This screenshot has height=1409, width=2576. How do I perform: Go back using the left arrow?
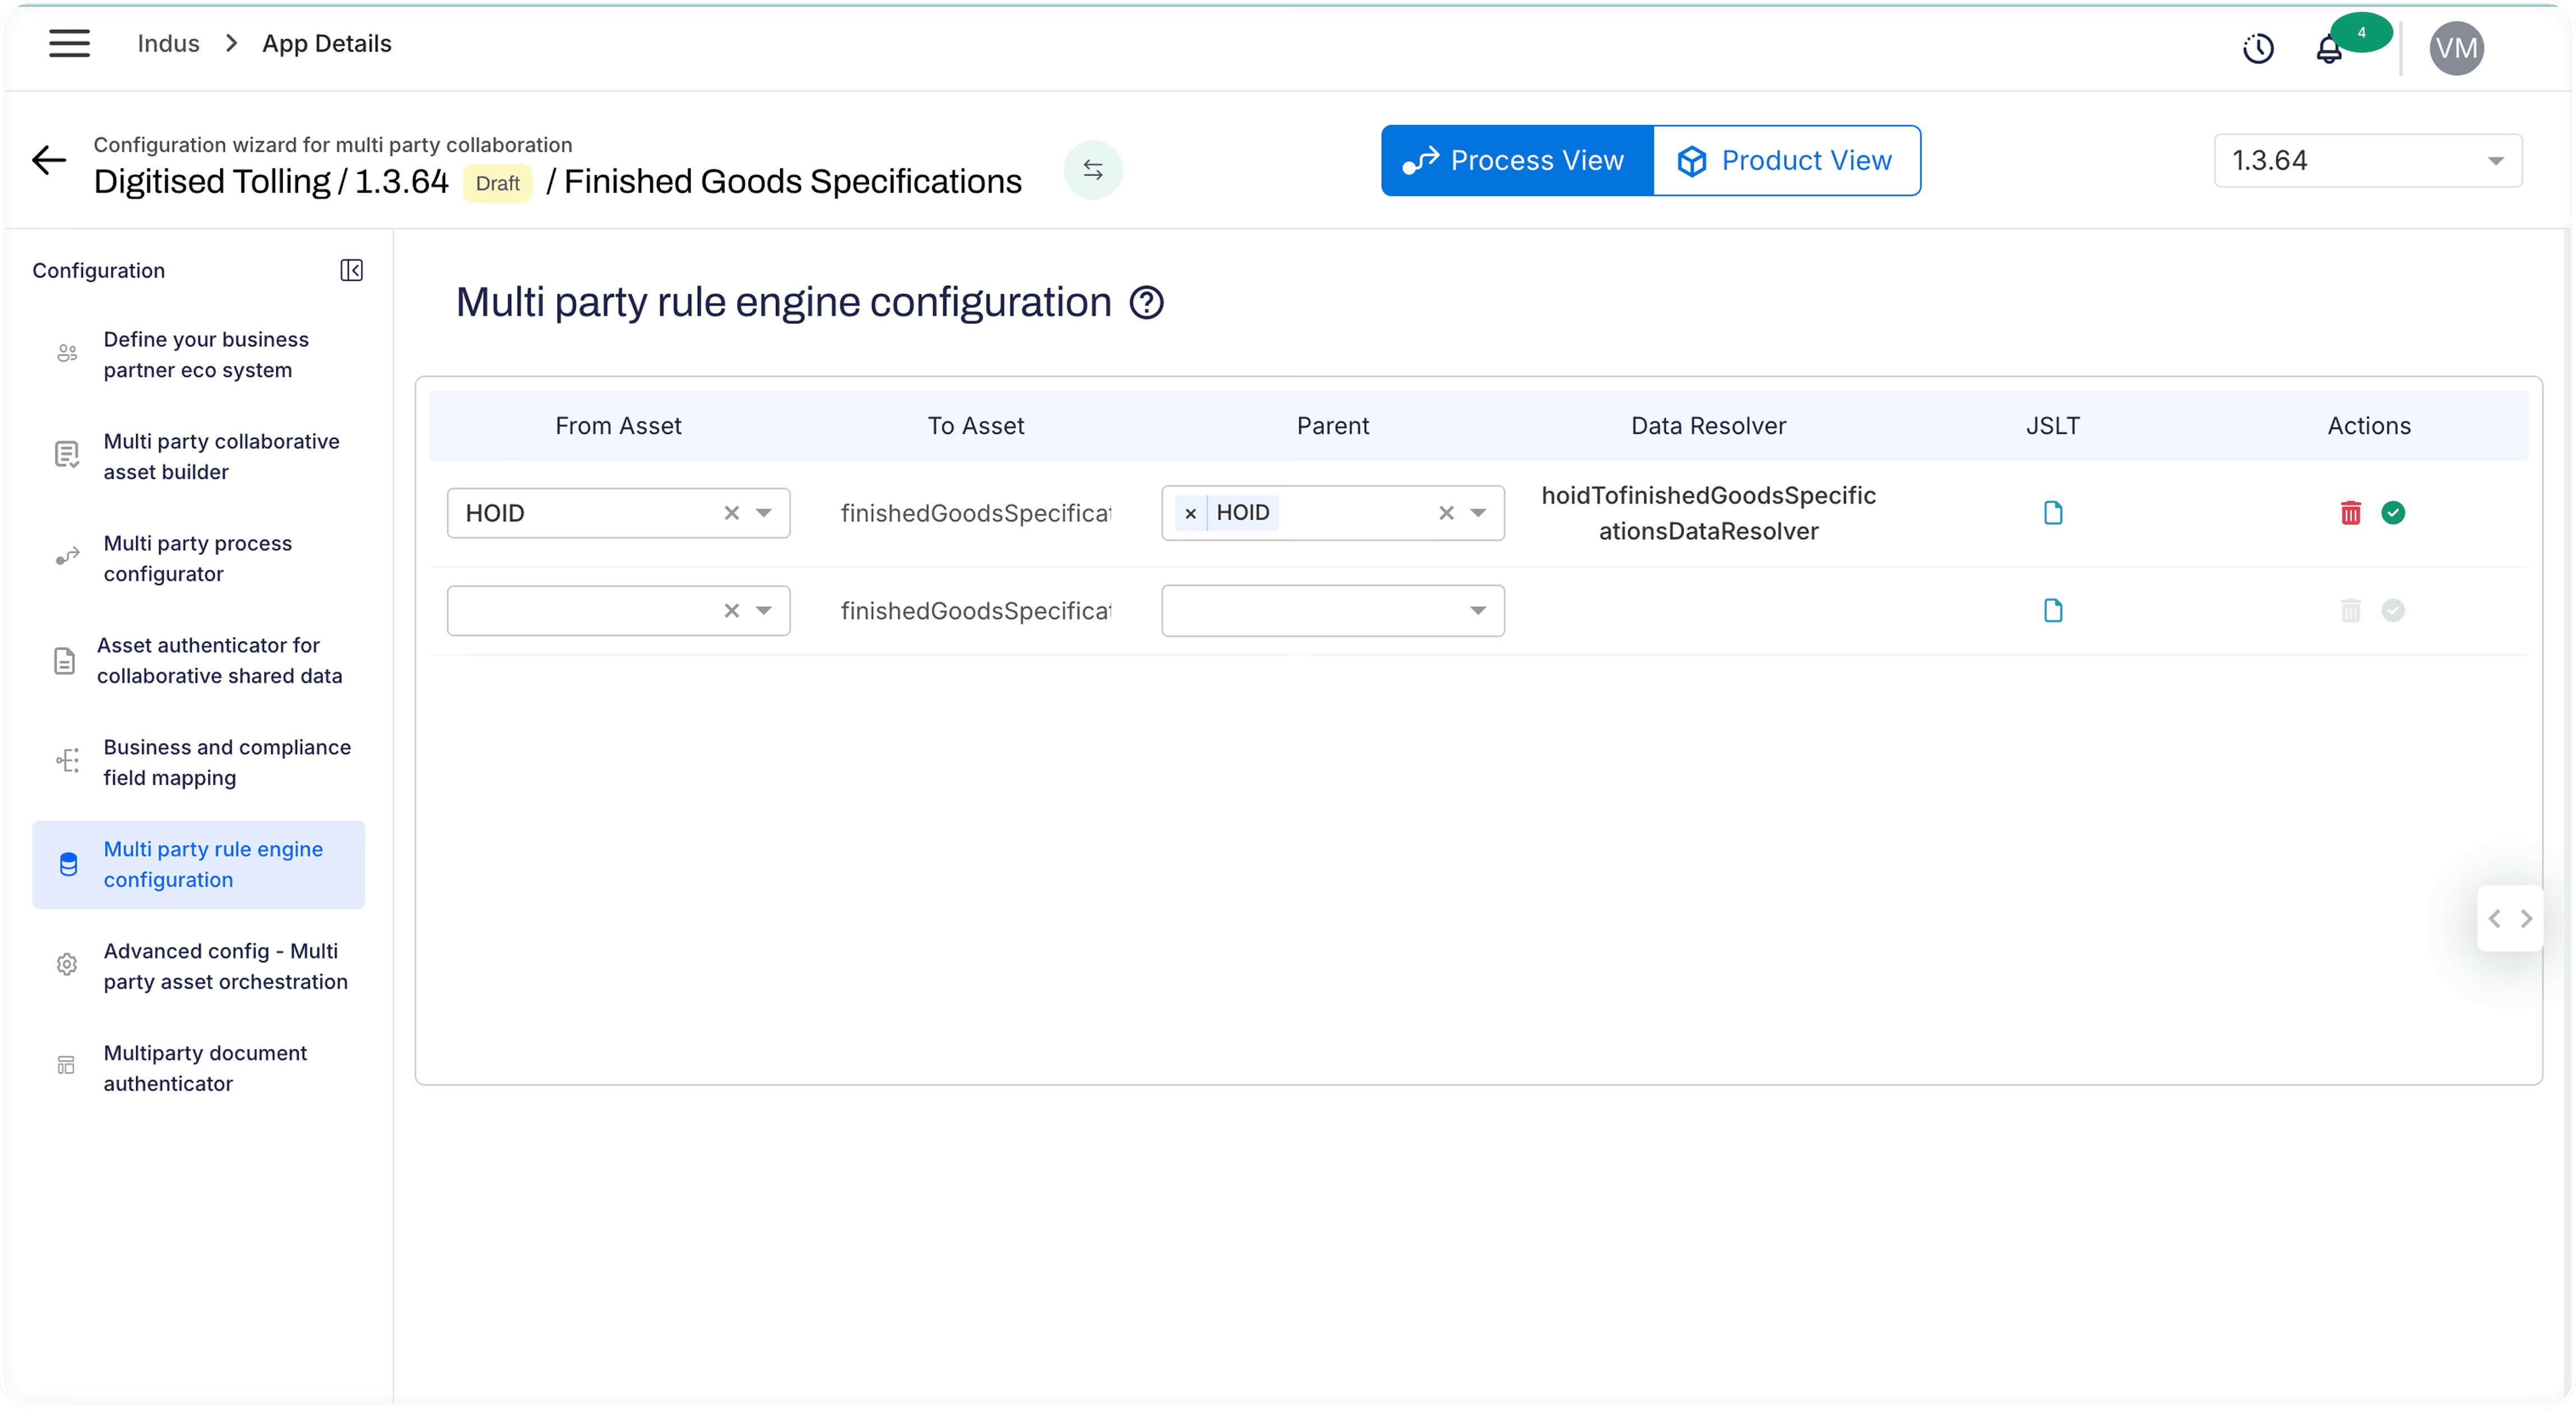point(48,160)
